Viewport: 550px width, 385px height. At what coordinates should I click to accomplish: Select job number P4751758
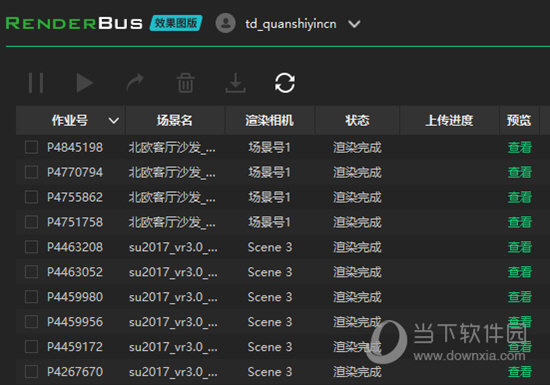pos(75,222)
